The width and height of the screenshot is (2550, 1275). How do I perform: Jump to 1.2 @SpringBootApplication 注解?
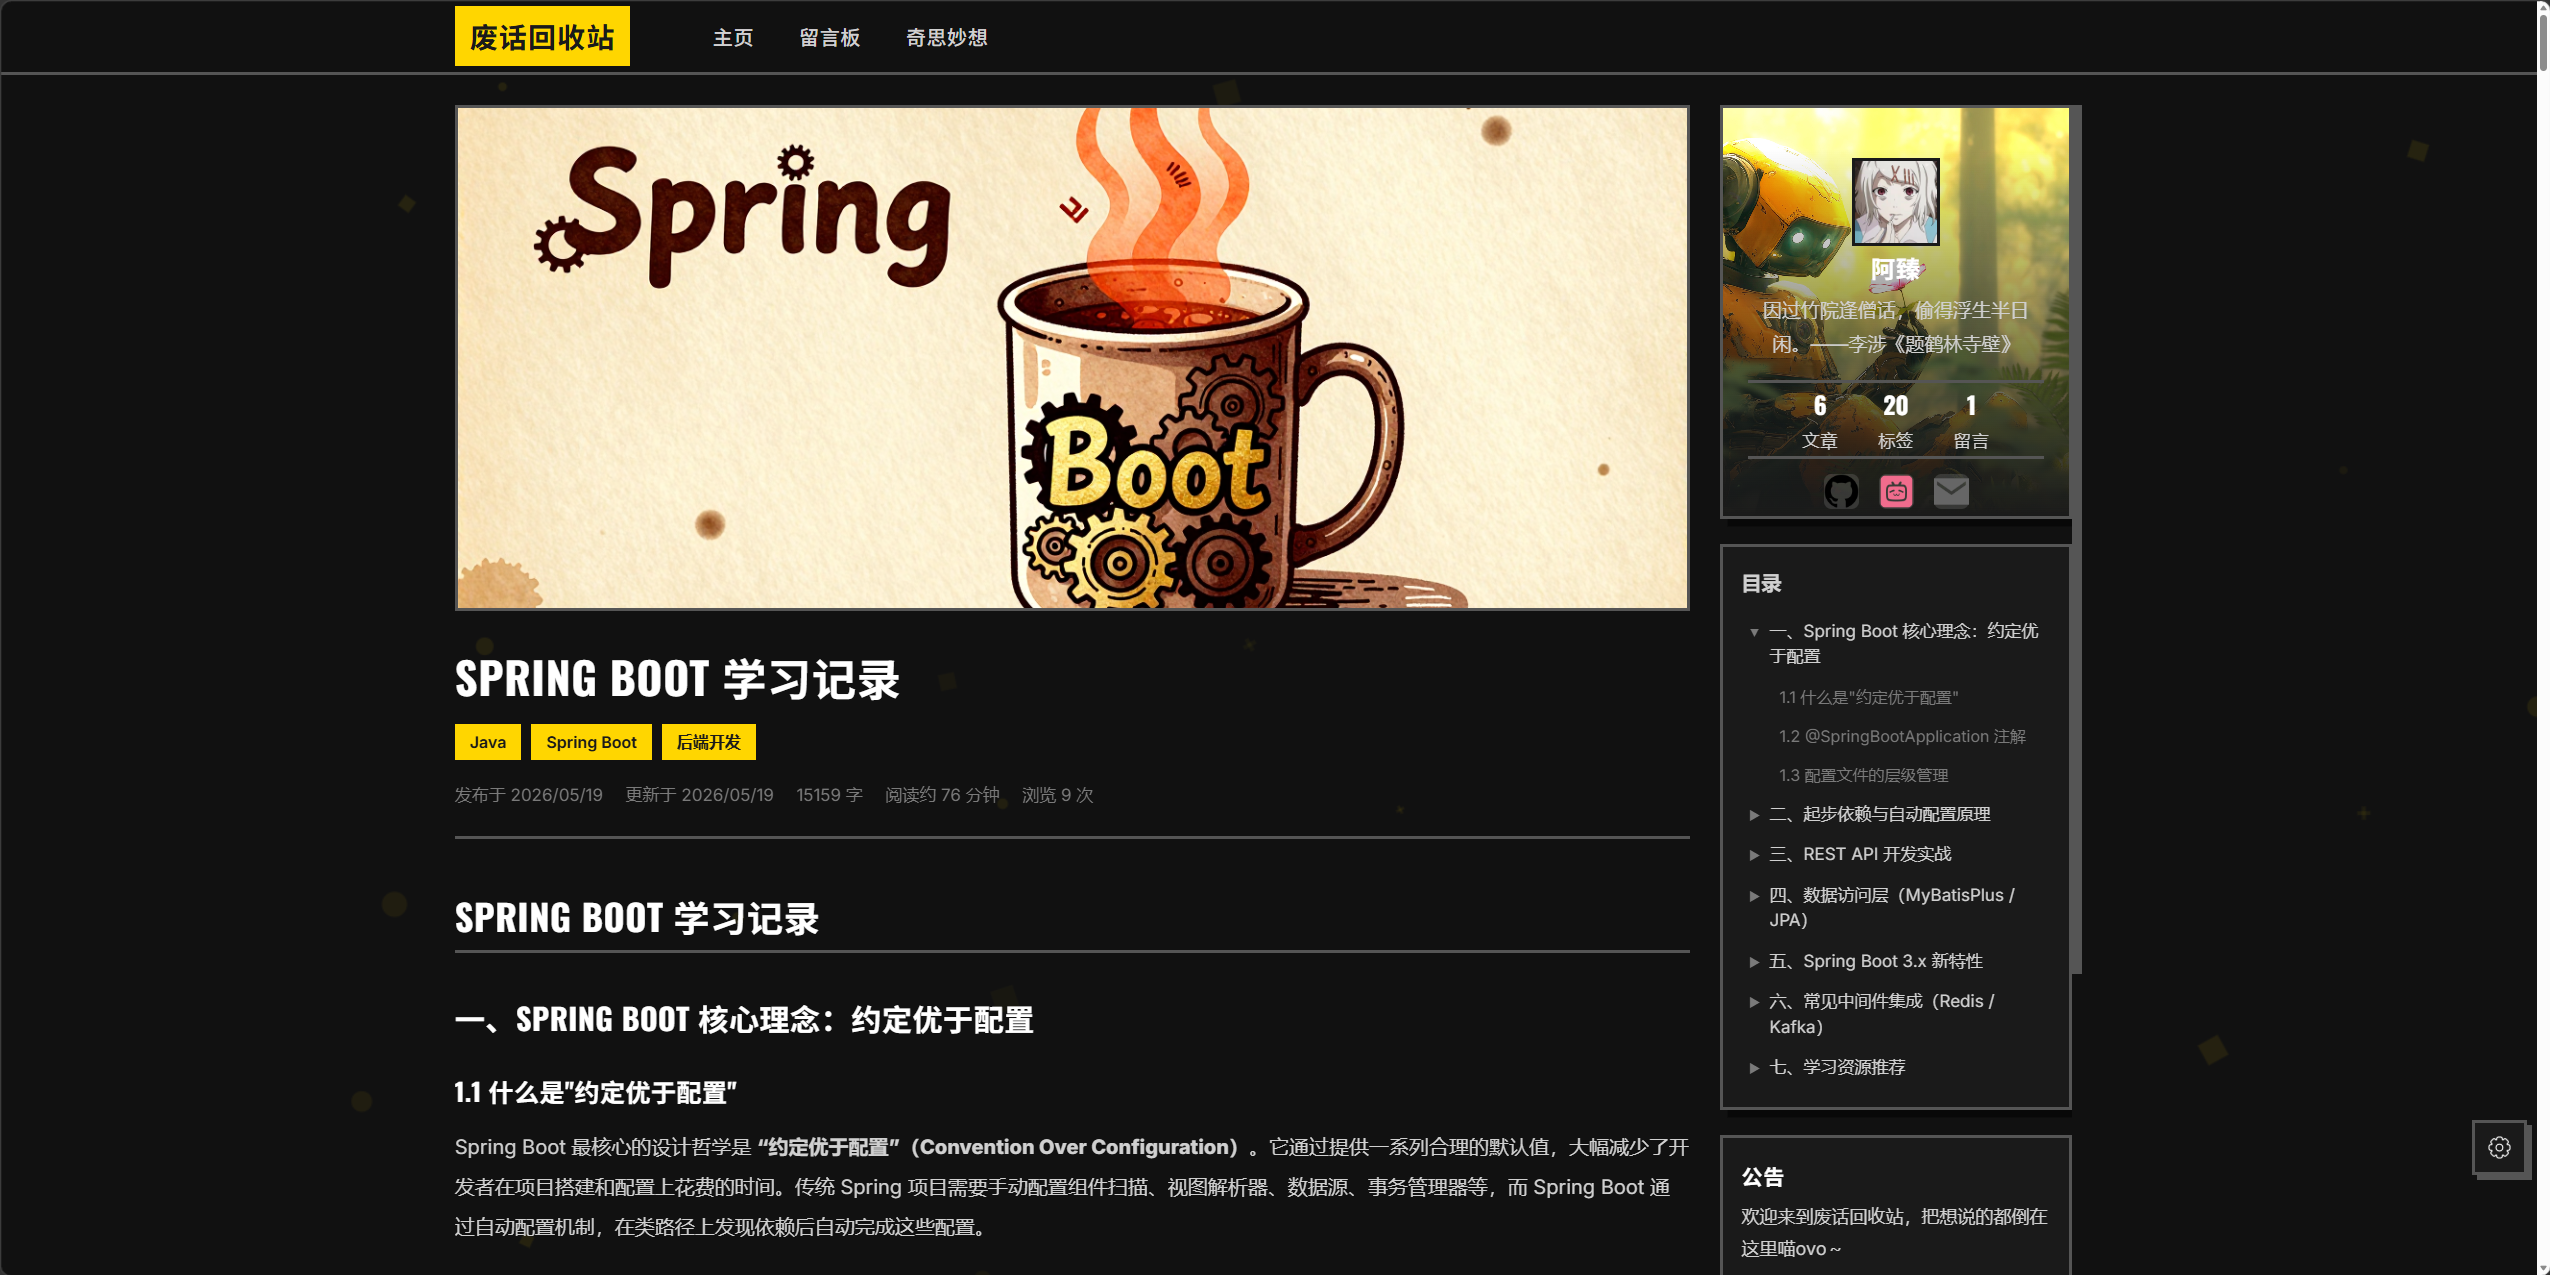1902,736
